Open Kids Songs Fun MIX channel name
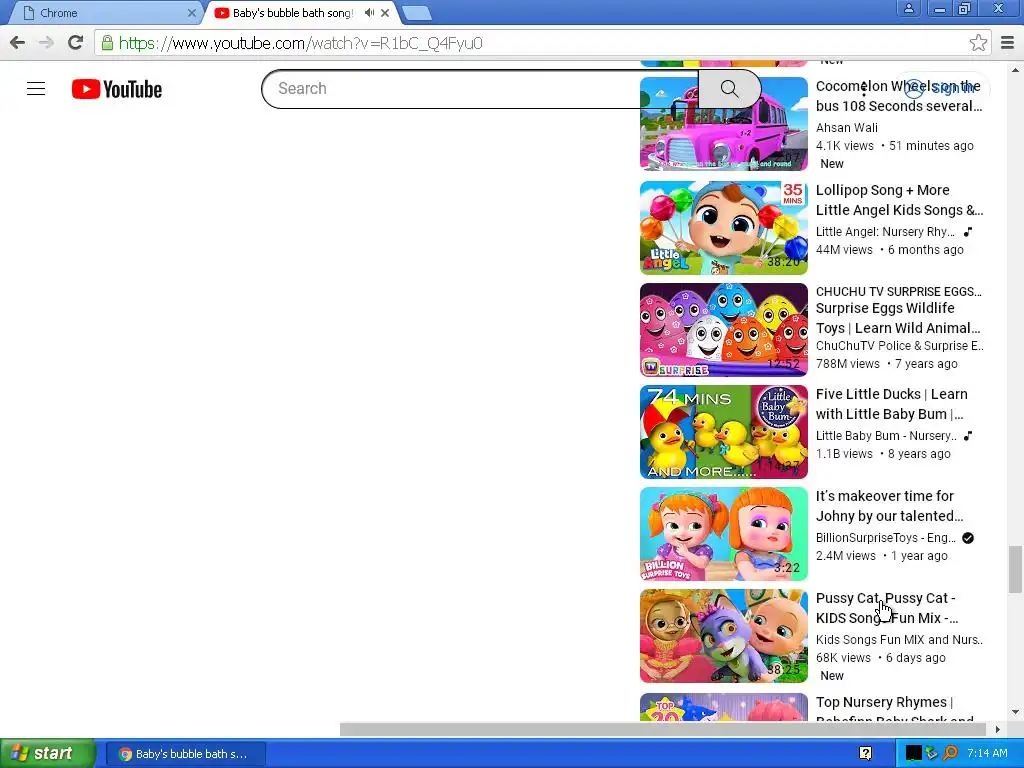The image size is (1024, 768). (899, 639)
